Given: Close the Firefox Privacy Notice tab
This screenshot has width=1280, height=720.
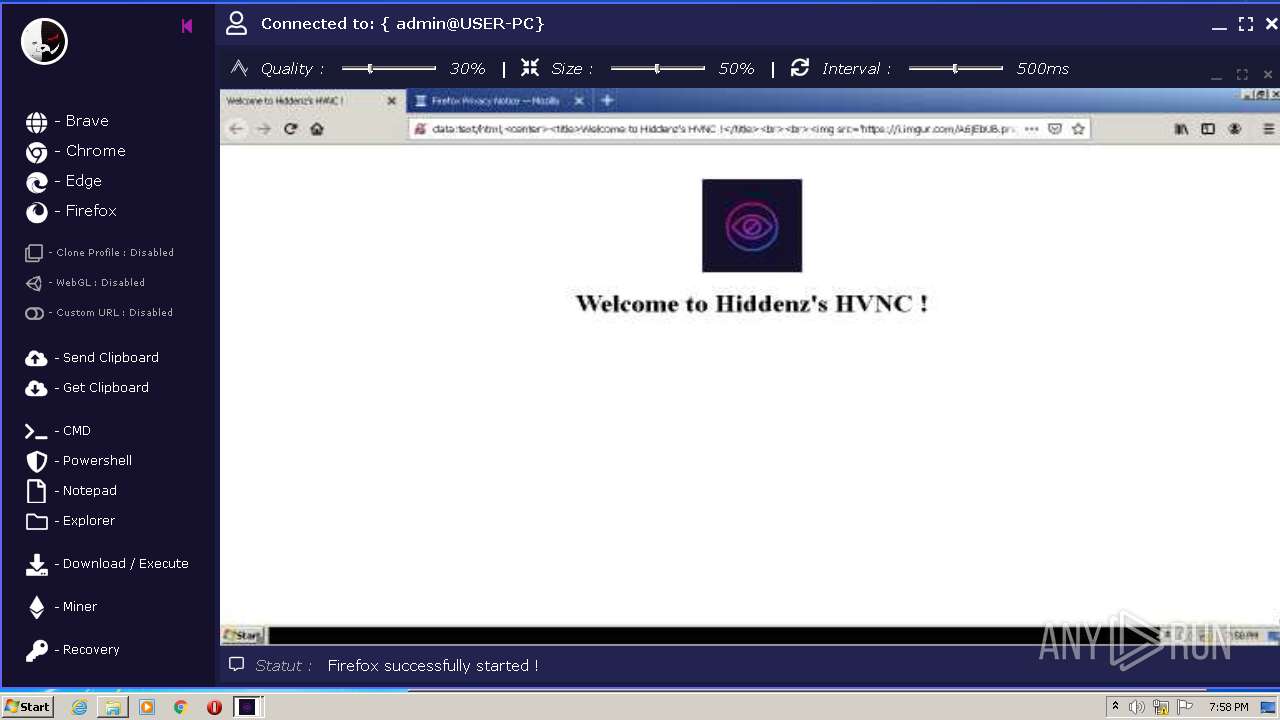Looking at the screenshot, I should pyautogui.click(x=579, y=101).
